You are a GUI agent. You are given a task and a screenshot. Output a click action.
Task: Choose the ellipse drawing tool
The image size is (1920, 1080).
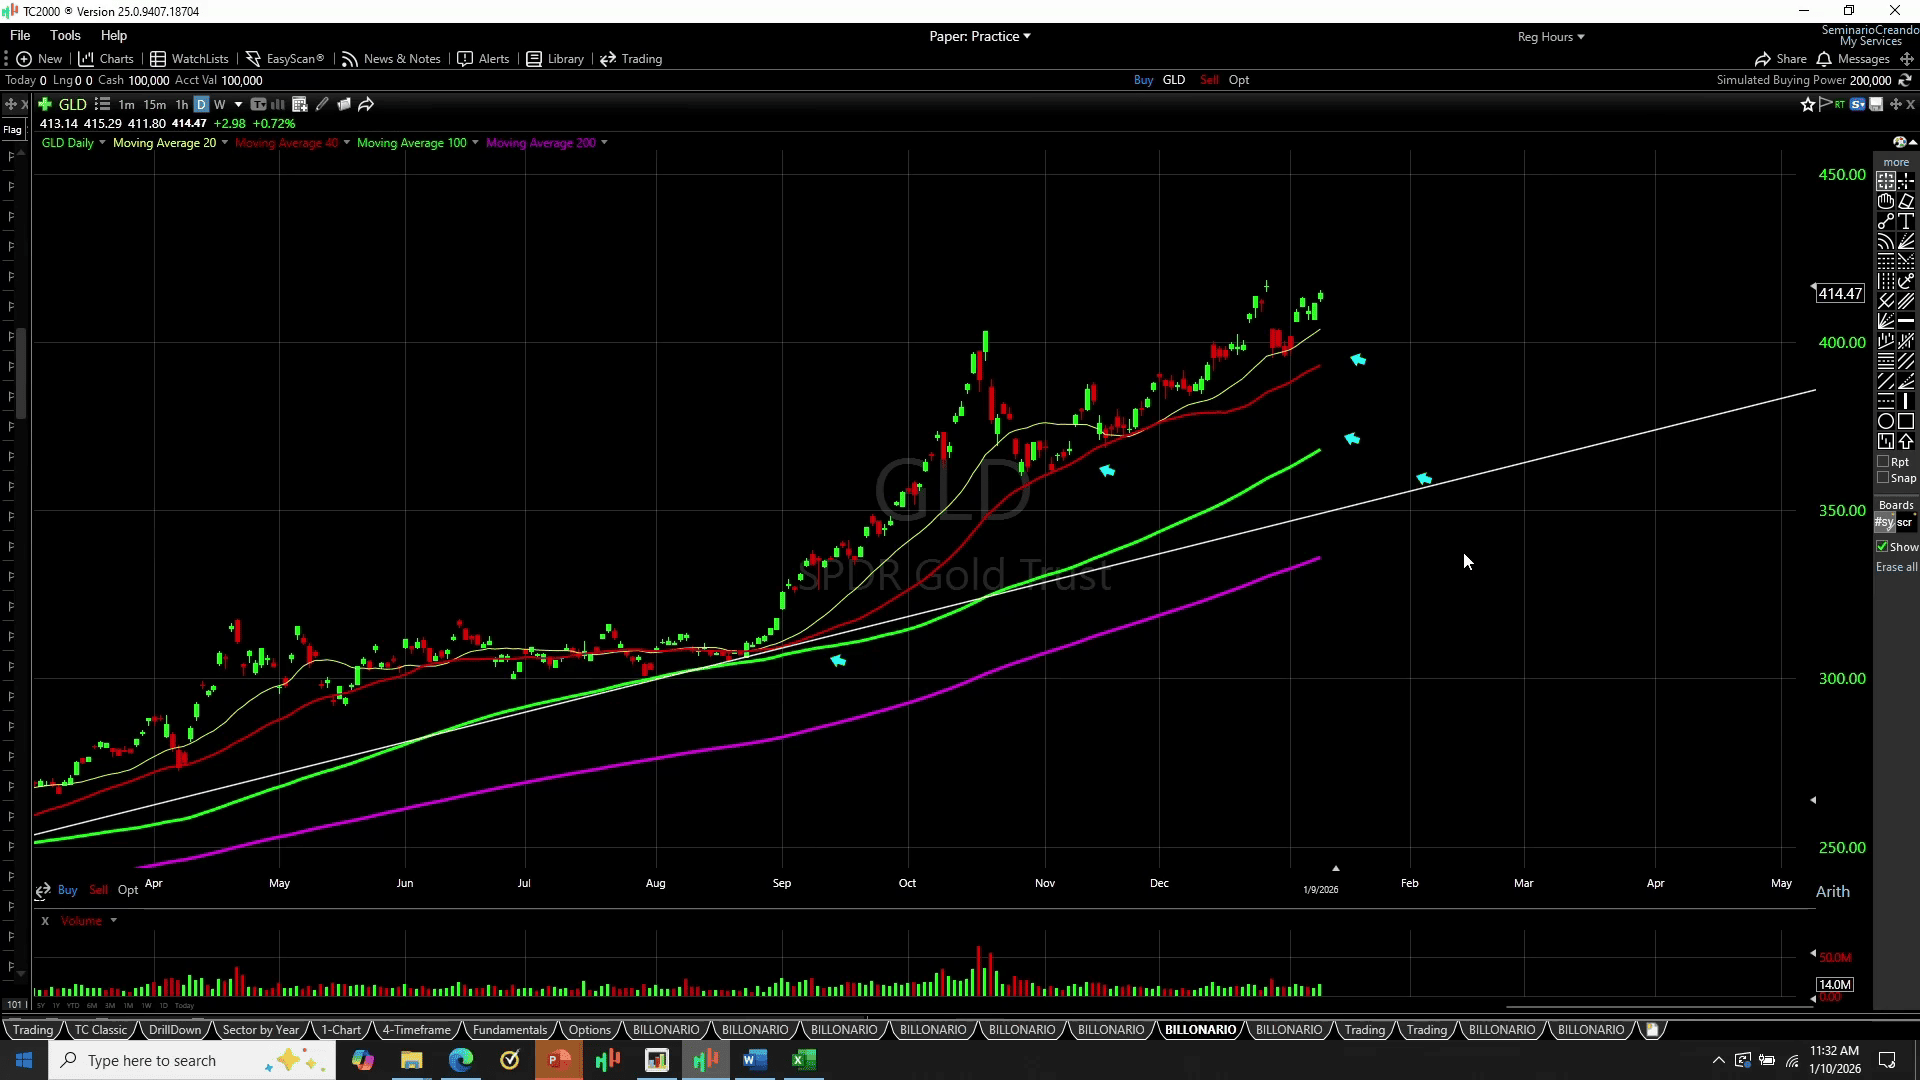[x=1886, y=421]
